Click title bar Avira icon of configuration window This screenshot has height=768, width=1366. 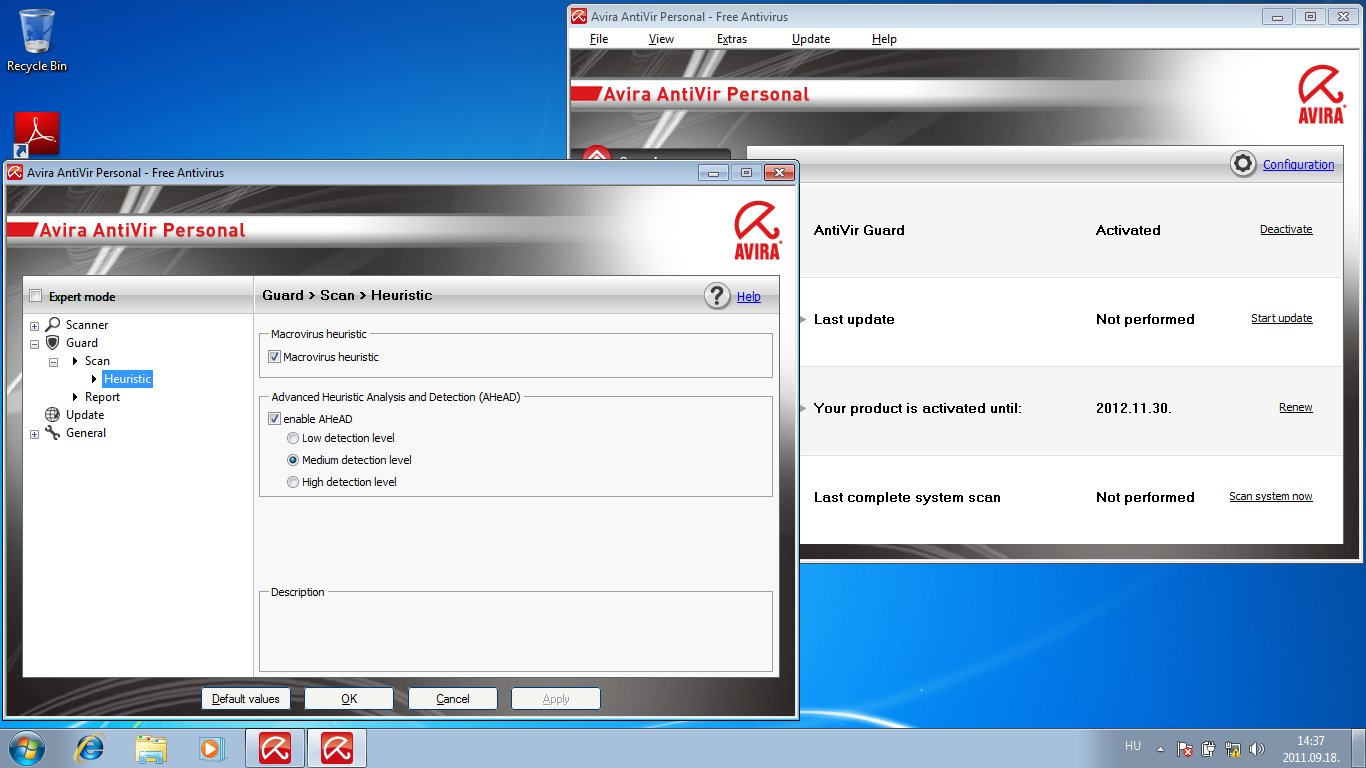[x=15, y=172]
